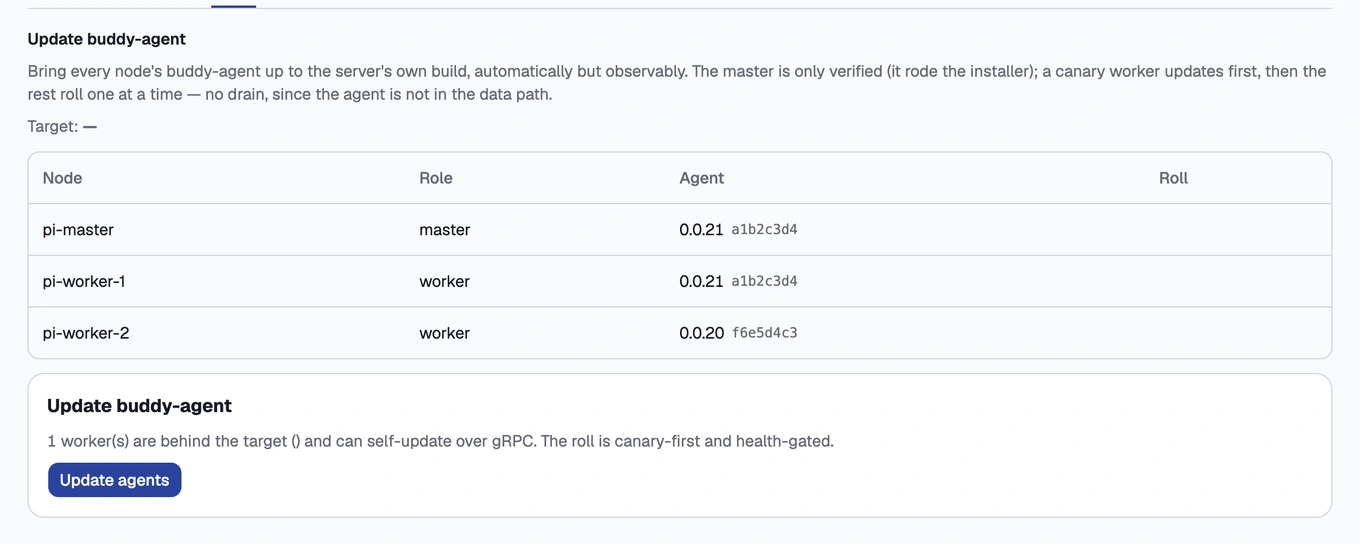Click agent version of pi-worker-1 row
The image size is (1360, 544).
click(x=738, y=282)
